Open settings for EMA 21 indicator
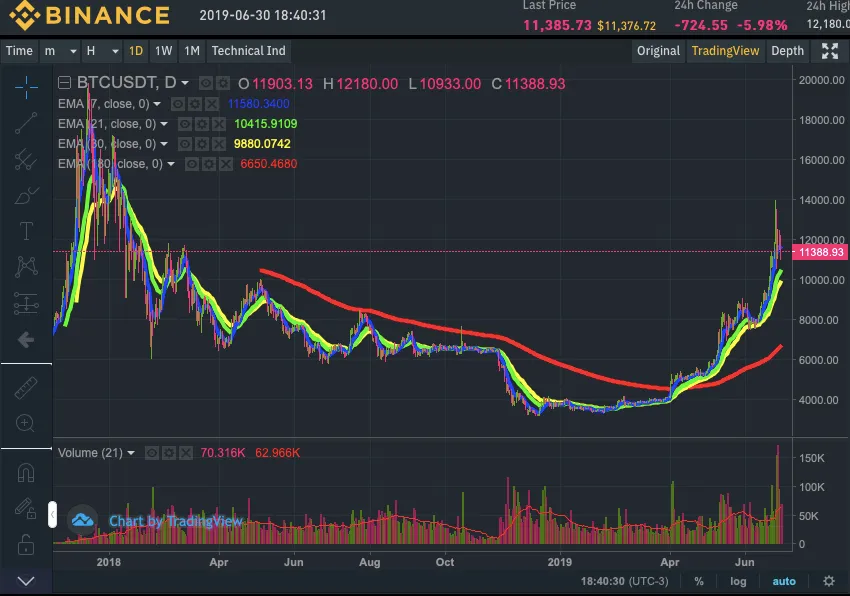The height and width of the screenshot is (596, 850). coord(202,124)
